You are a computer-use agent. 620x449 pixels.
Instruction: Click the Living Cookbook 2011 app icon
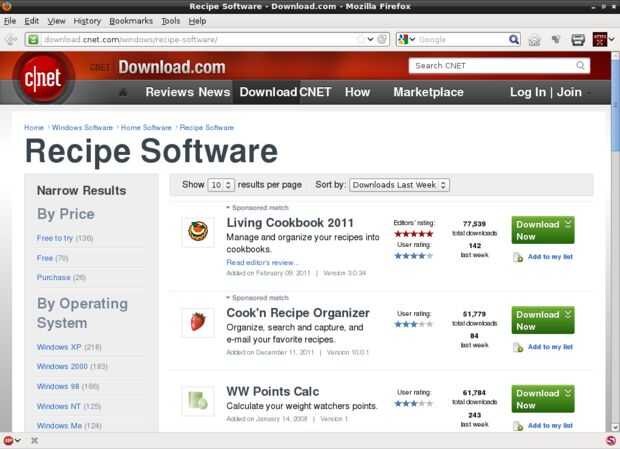[198, 232]
